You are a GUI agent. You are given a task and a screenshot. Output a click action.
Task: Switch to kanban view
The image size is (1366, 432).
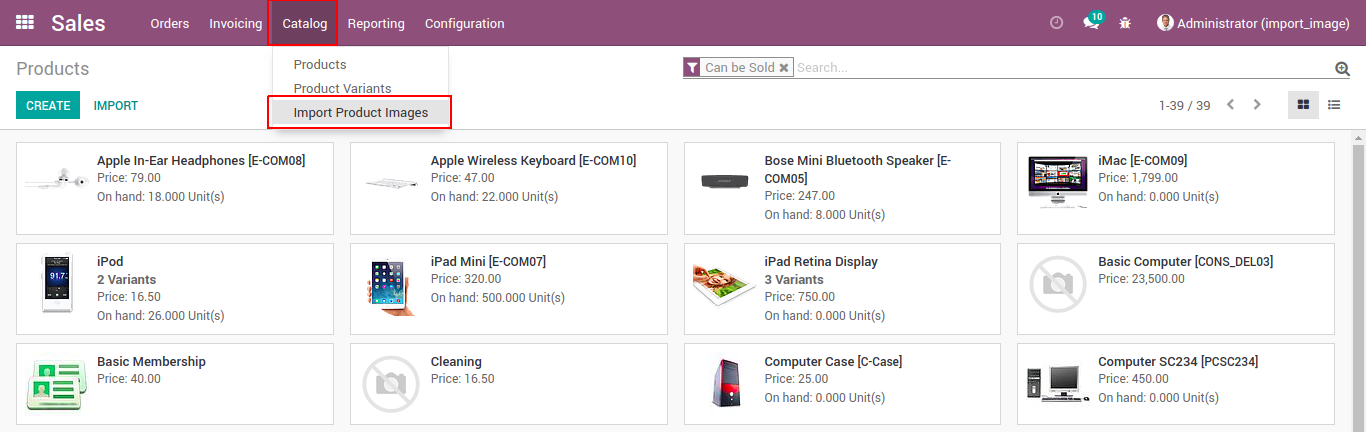[1303, 105]
